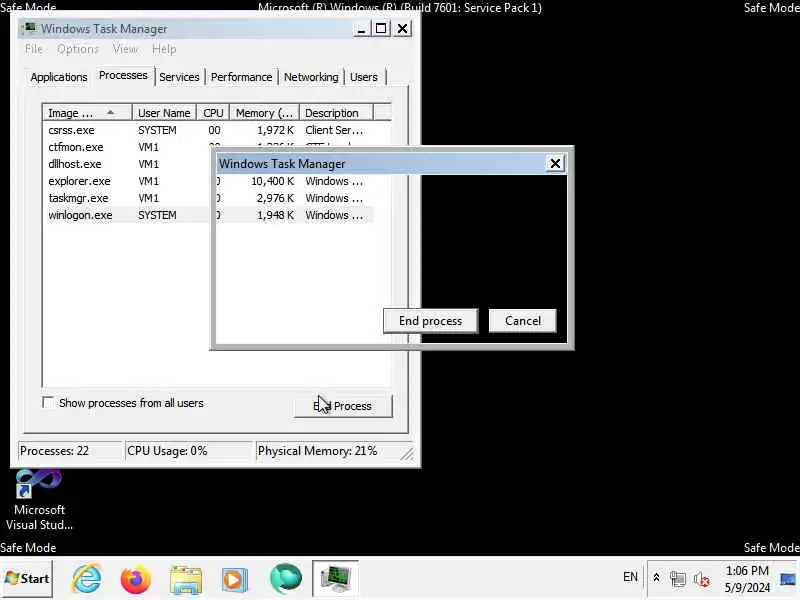
Task: Select the csrss.exe process row
Action: point(208,130)
